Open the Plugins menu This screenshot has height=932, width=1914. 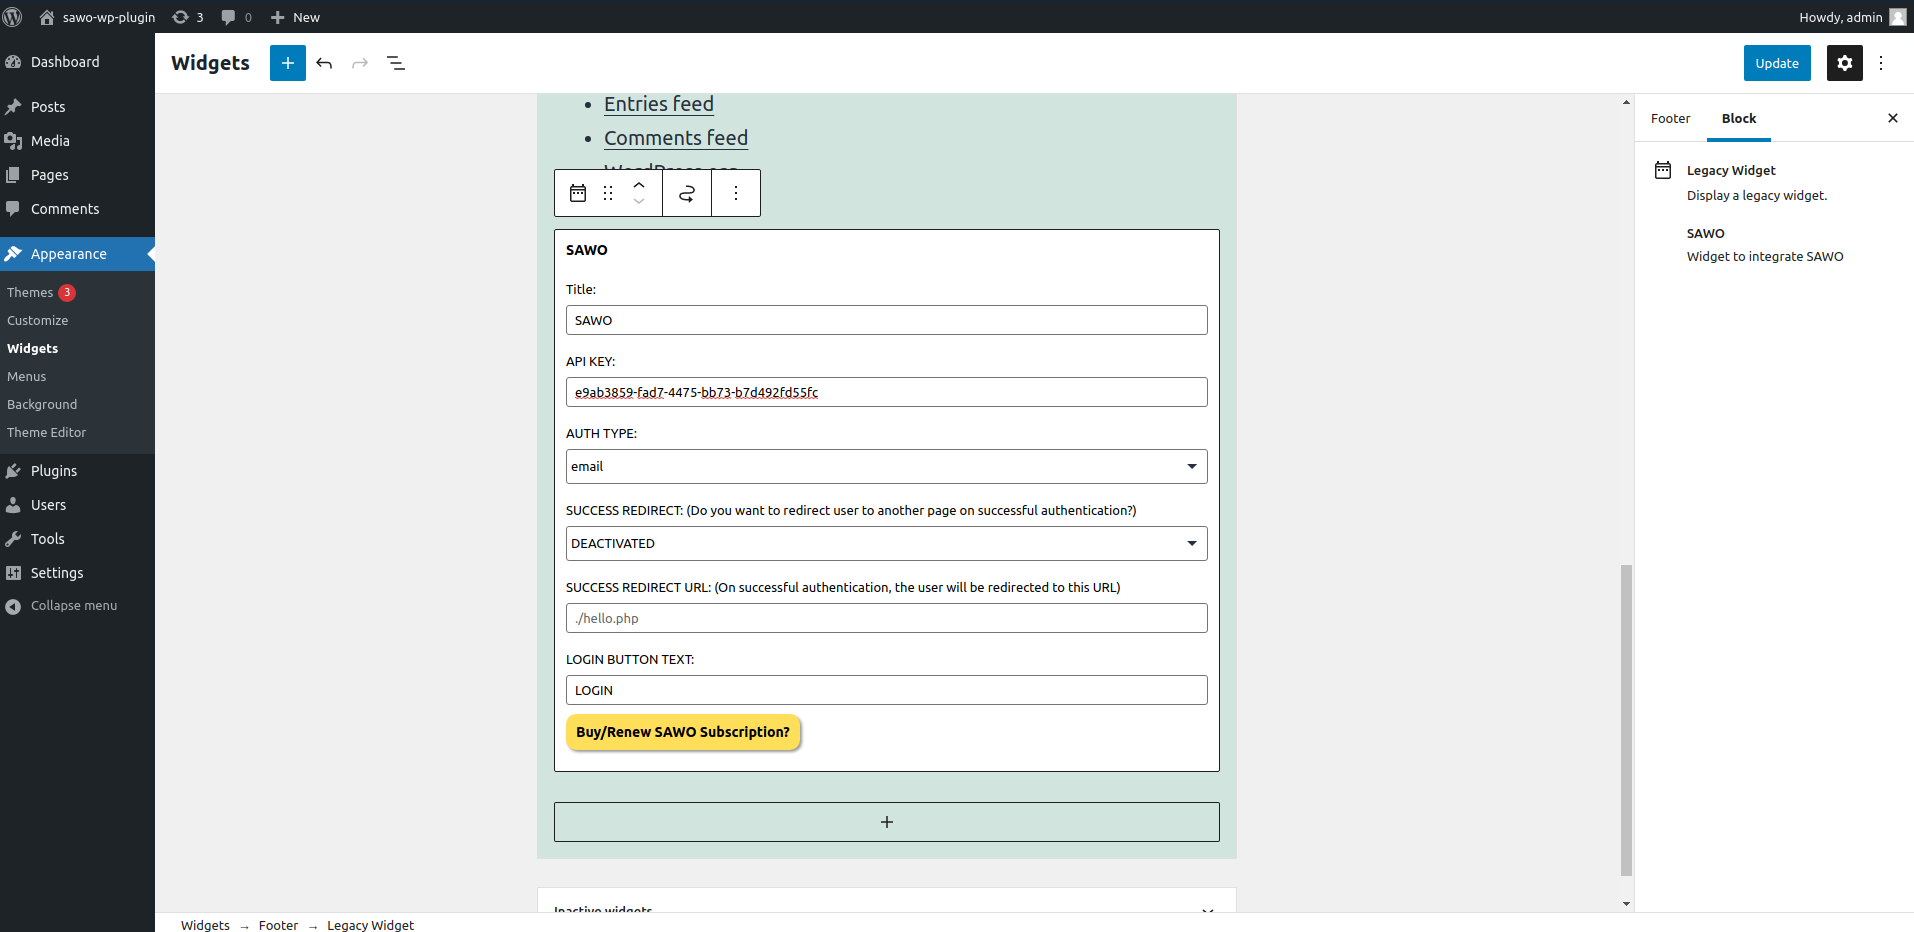(x=77, y=471)
